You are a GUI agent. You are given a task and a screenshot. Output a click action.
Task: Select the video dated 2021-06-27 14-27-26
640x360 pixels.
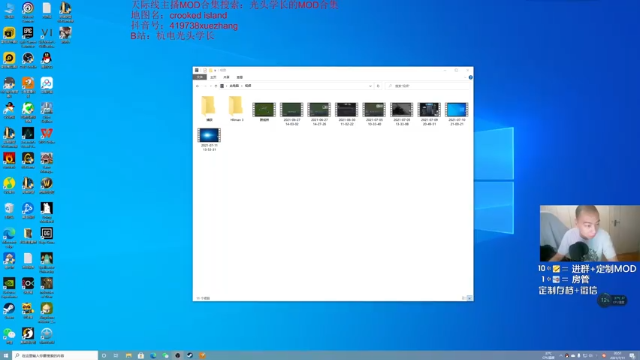(319, 113)
